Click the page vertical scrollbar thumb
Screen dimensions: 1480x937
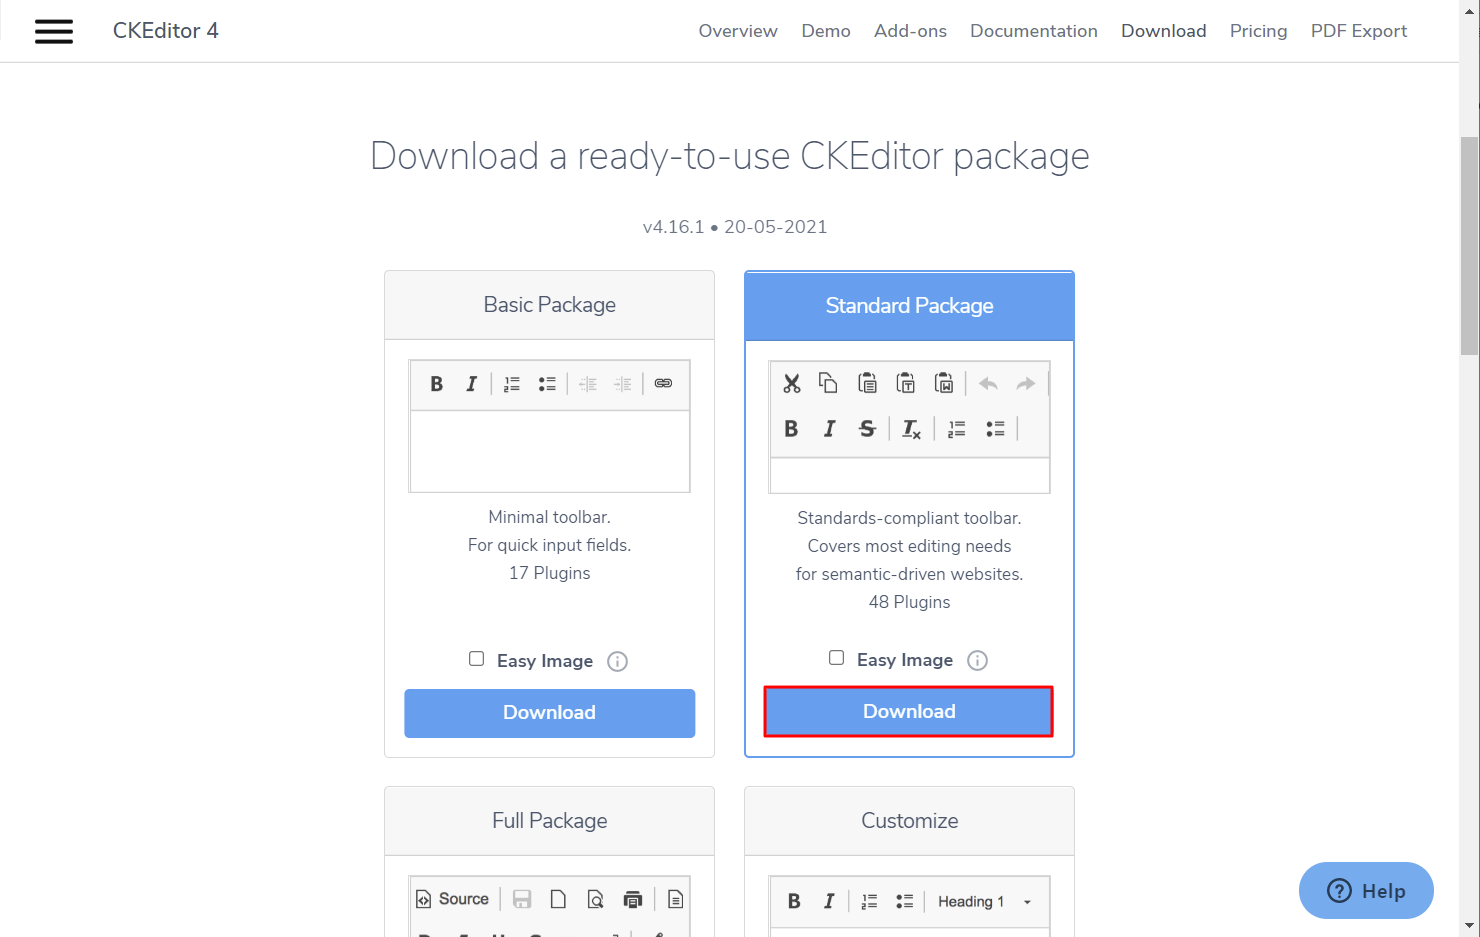coord(1469,245)
